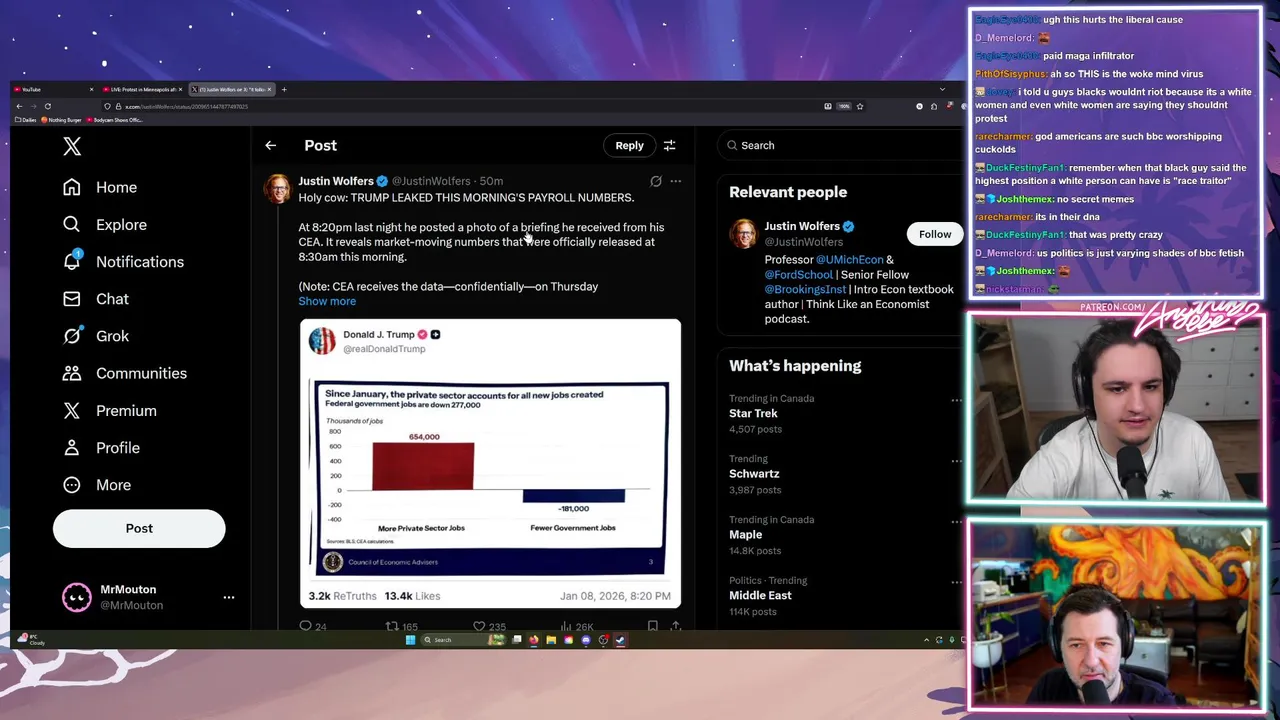1280x720 pixels.
Task: Open Premium in the sidebar
Action: click(x=110, y=410)
